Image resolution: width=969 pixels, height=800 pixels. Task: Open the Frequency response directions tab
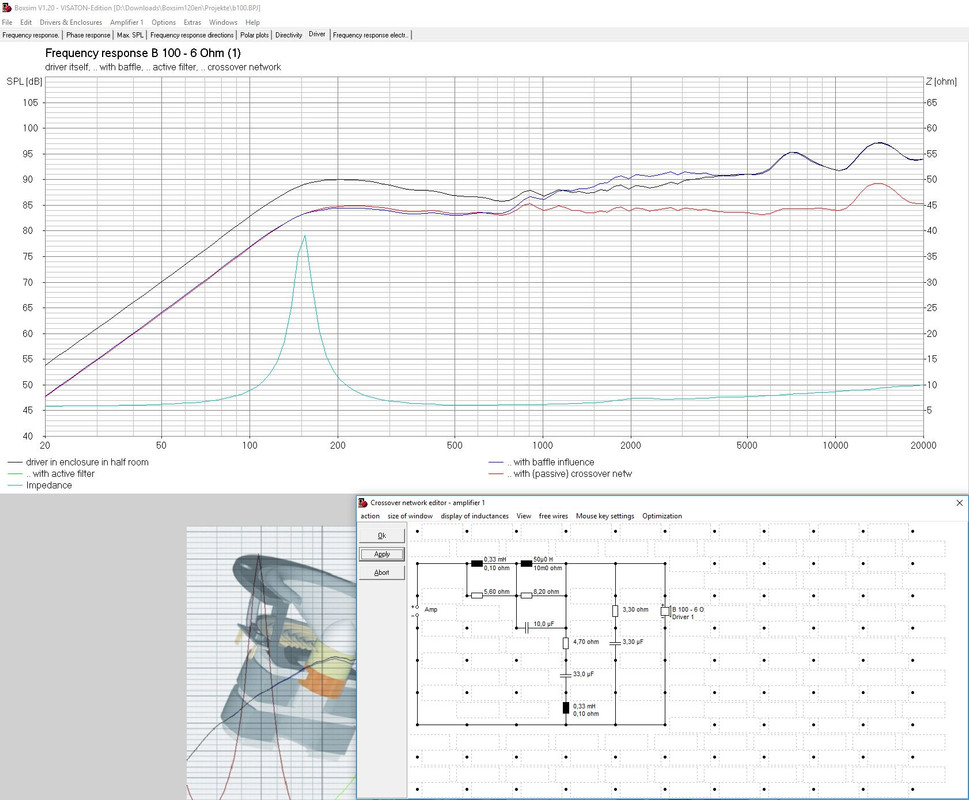(192, 35)
